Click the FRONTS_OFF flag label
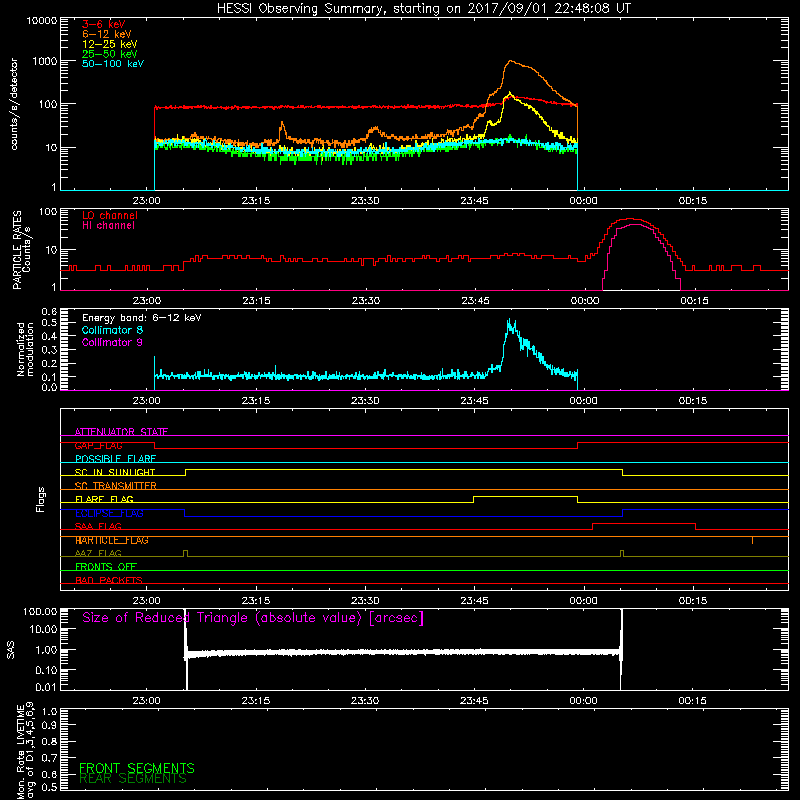800x800 pixels. point(106,567)
